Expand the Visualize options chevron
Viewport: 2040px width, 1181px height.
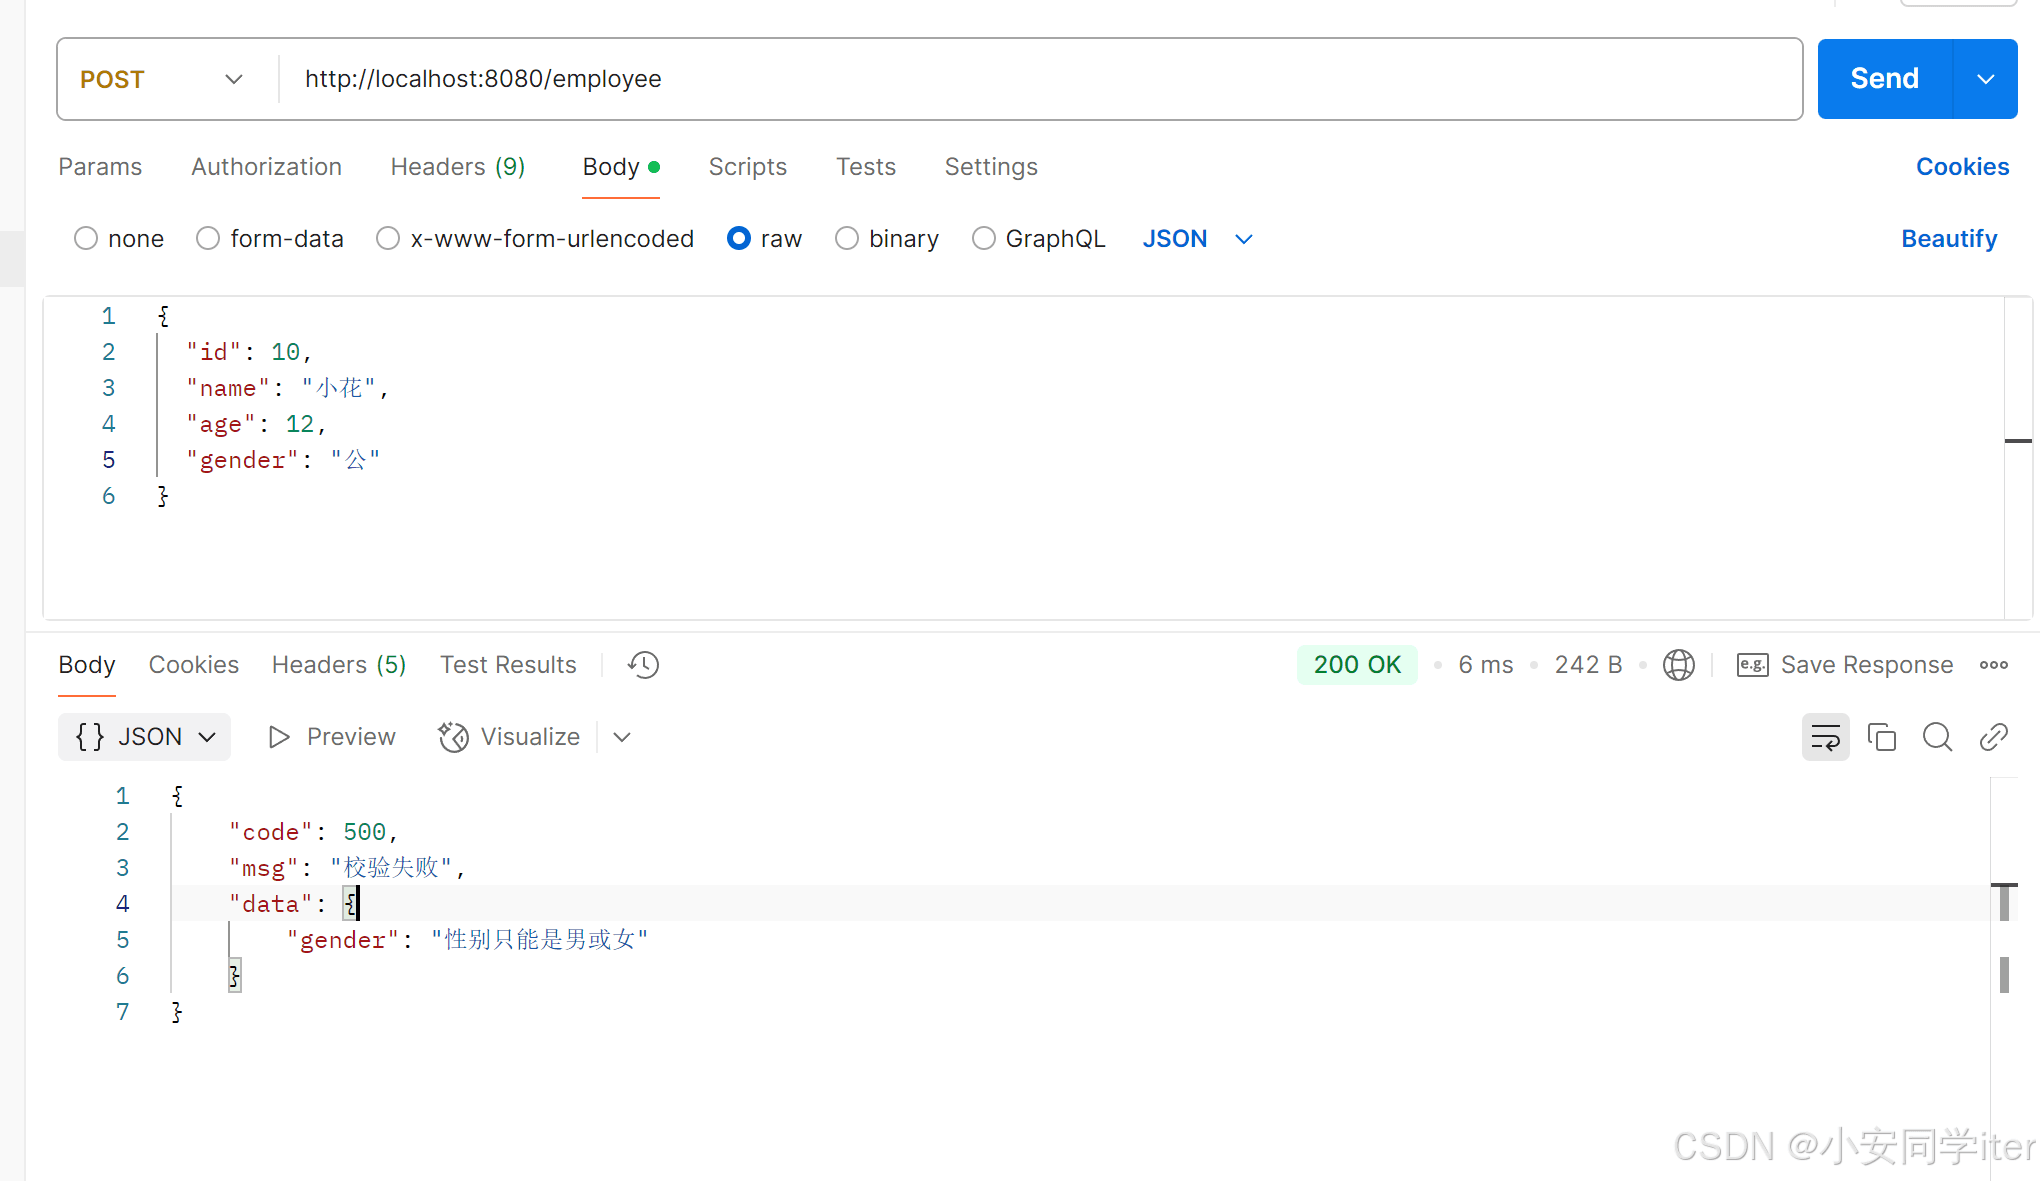coord(622,737)
